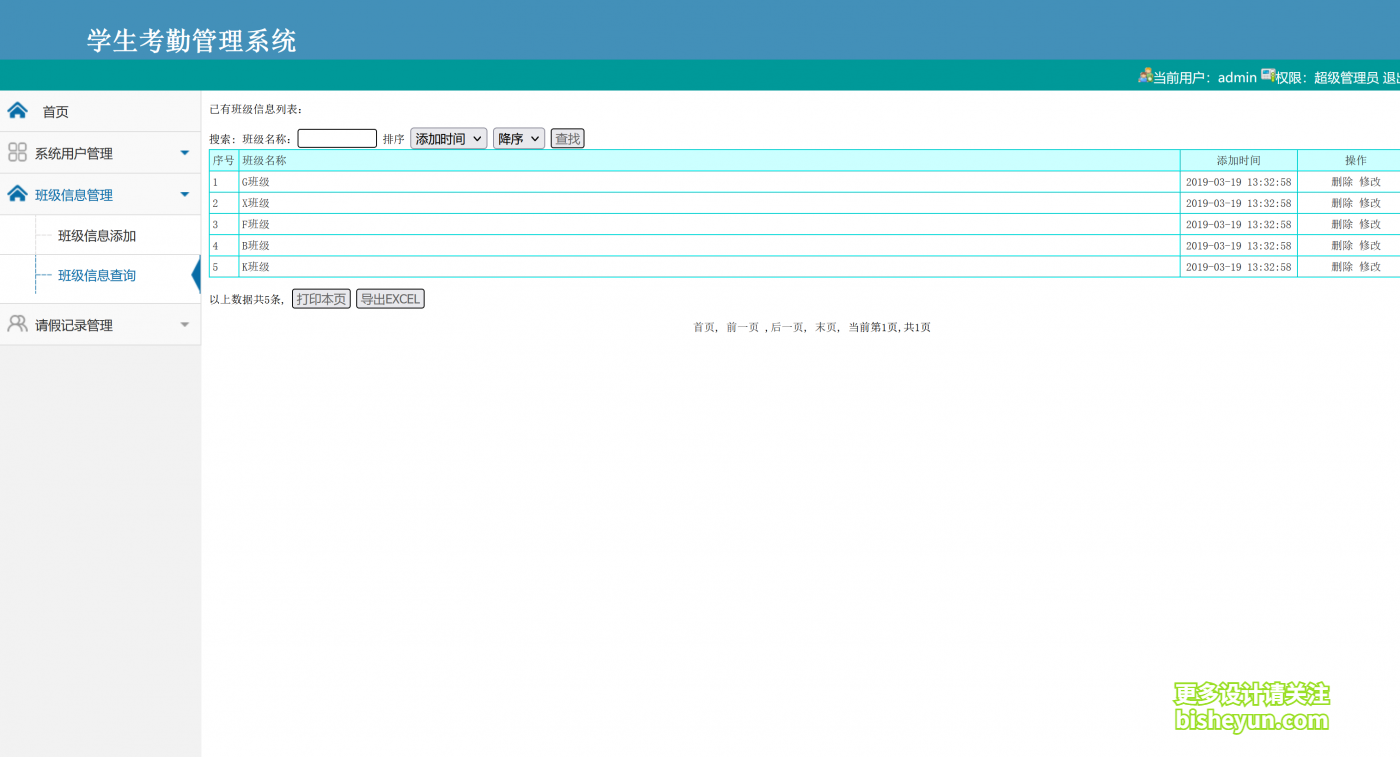This screenshot has width=1400, height=757.
Task: Click the people icon beside 请假记录管理
Action: [x=17, y=323]
